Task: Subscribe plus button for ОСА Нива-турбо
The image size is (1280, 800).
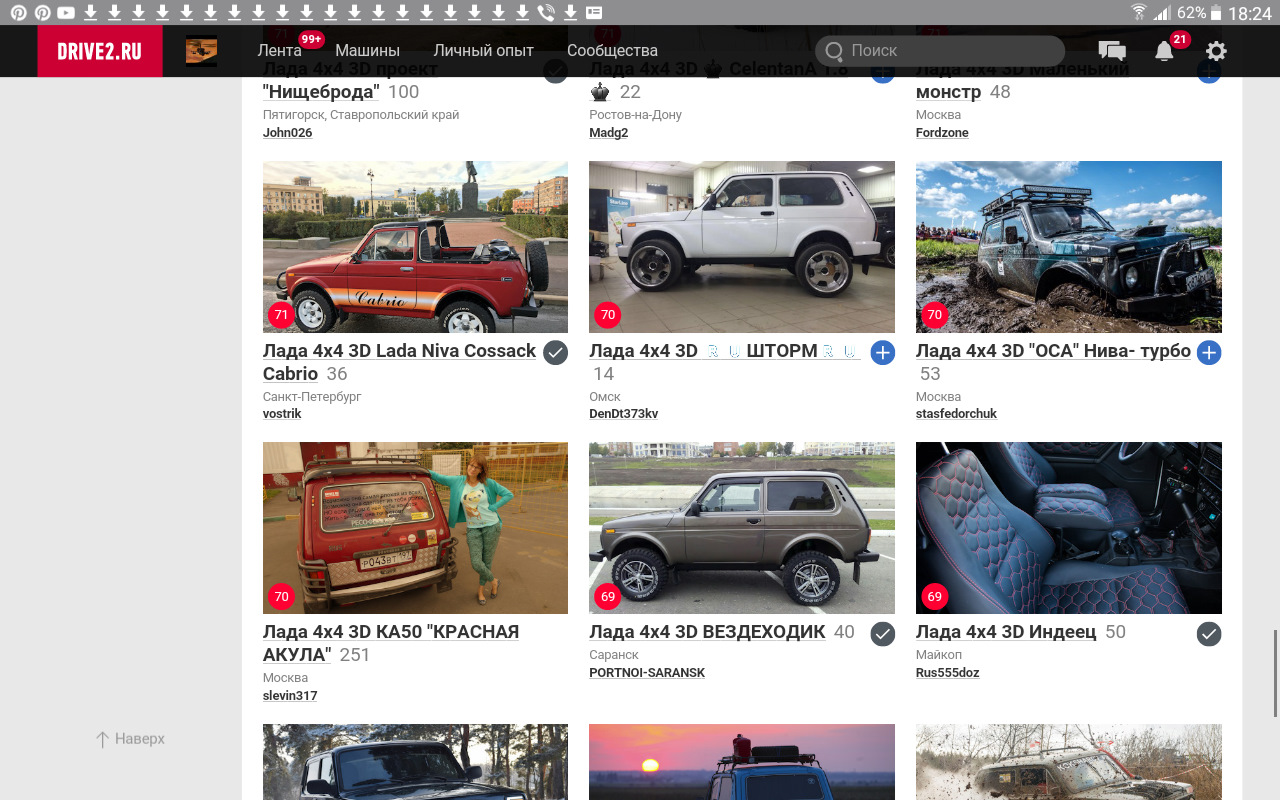Action: (1209, 352)
